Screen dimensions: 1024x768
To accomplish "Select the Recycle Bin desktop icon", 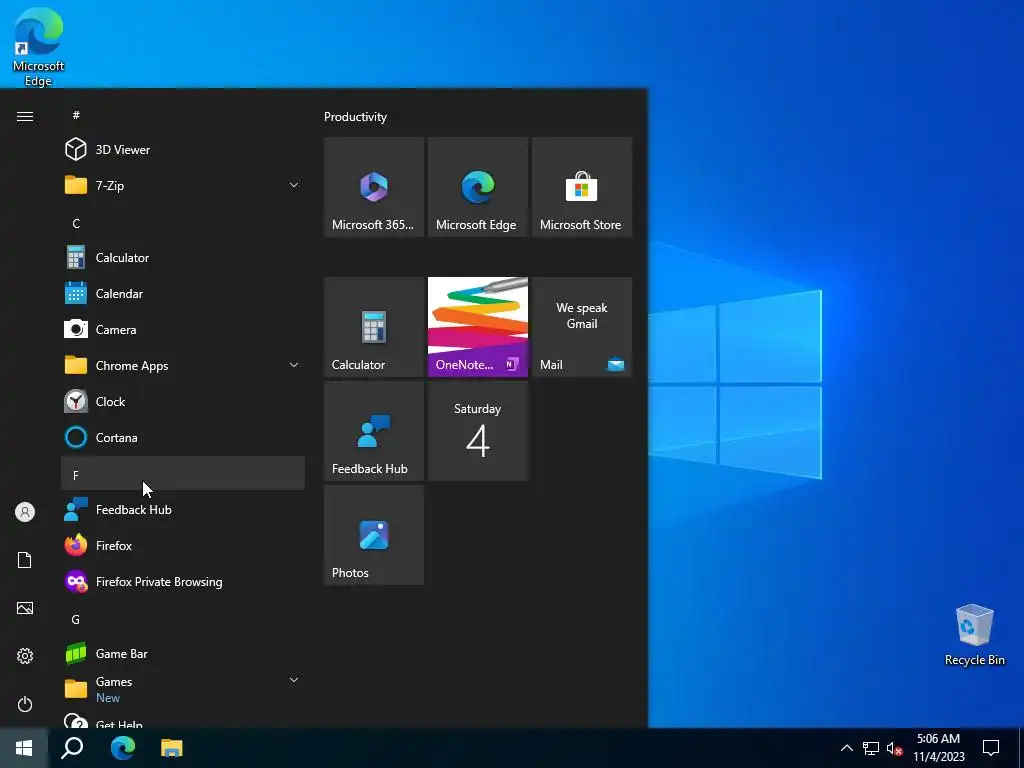I will click(974, 635).
